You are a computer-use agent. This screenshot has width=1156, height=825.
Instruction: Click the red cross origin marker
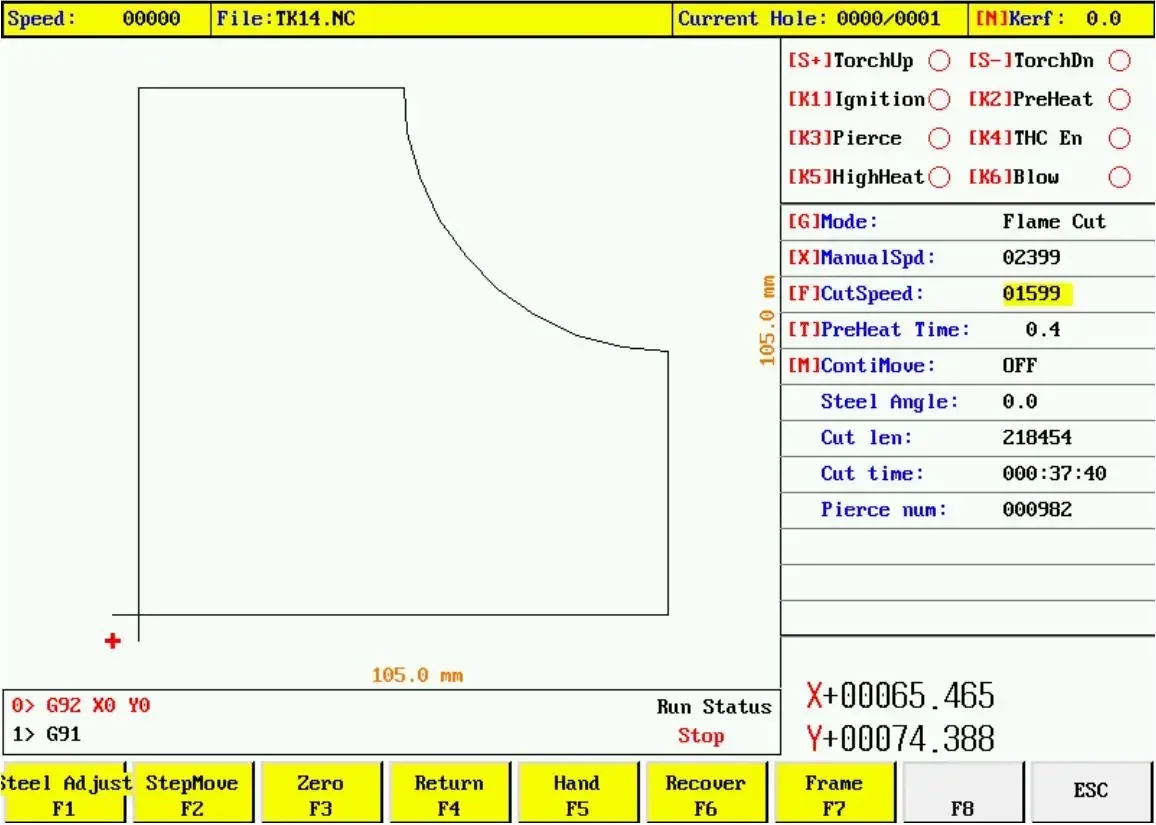(x=112, y=641)
